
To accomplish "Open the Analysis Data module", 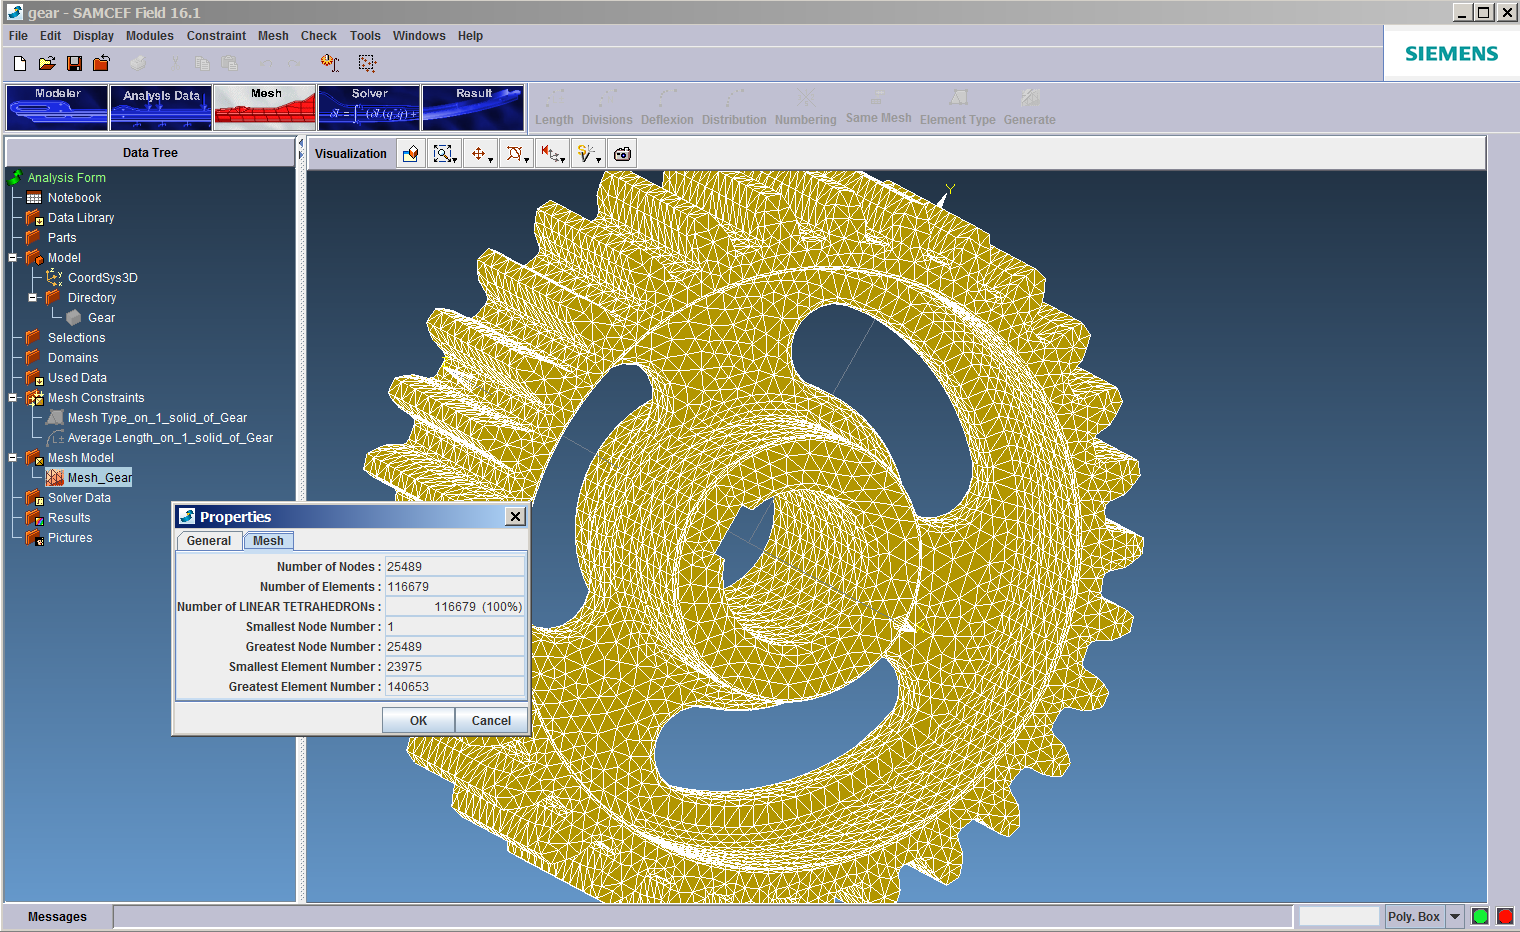I will (161, 108).
